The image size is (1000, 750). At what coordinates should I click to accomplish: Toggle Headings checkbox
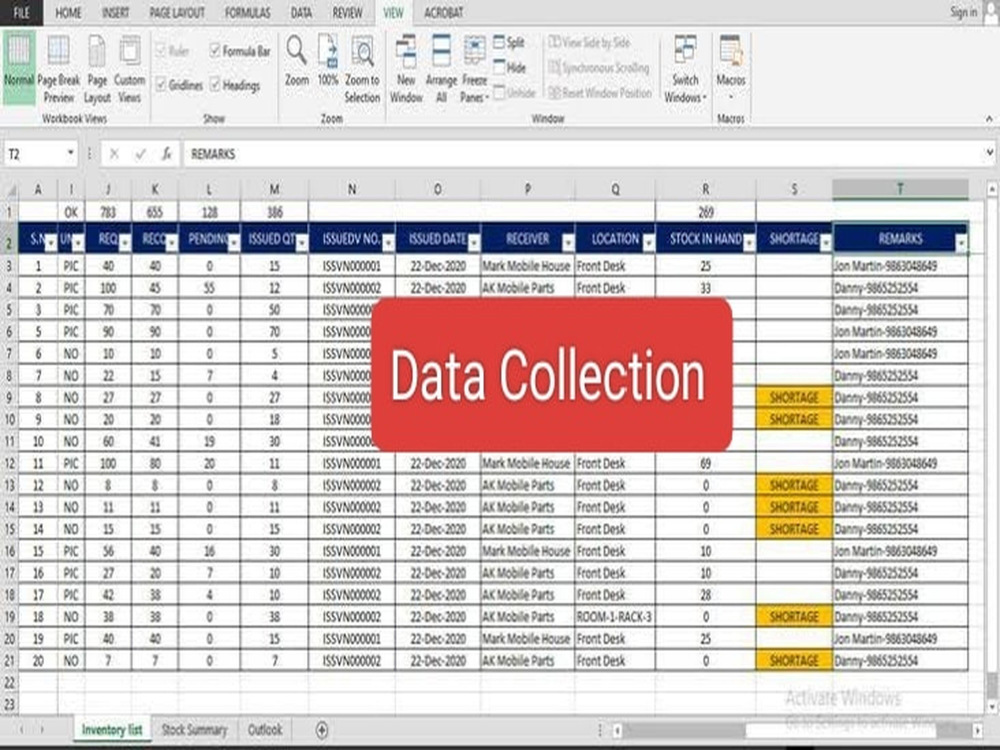215,85
